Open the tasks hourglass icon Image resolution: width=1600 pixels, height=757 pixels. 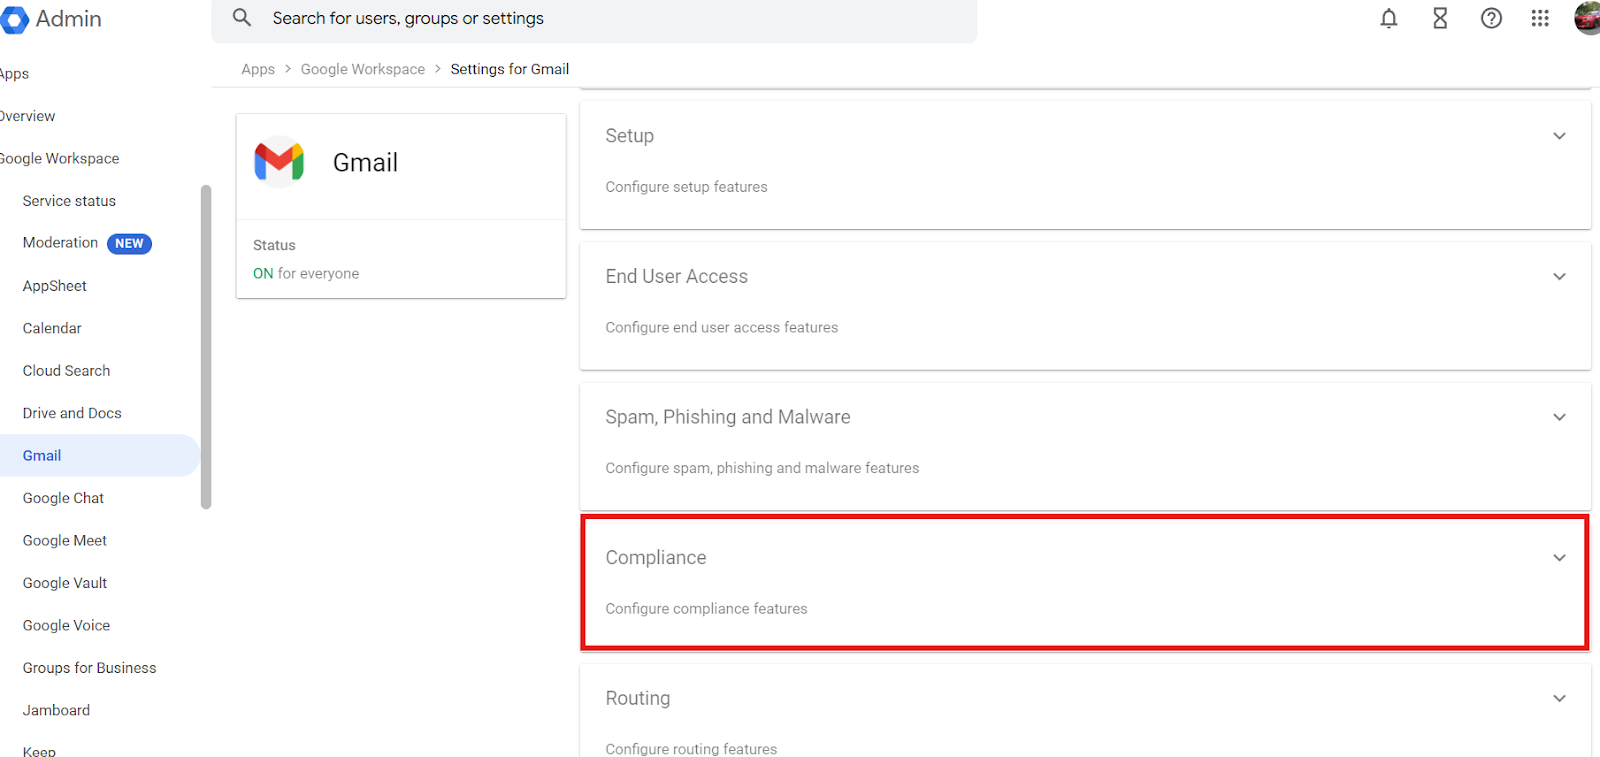pyautogui.click(x=1440, y=18)
